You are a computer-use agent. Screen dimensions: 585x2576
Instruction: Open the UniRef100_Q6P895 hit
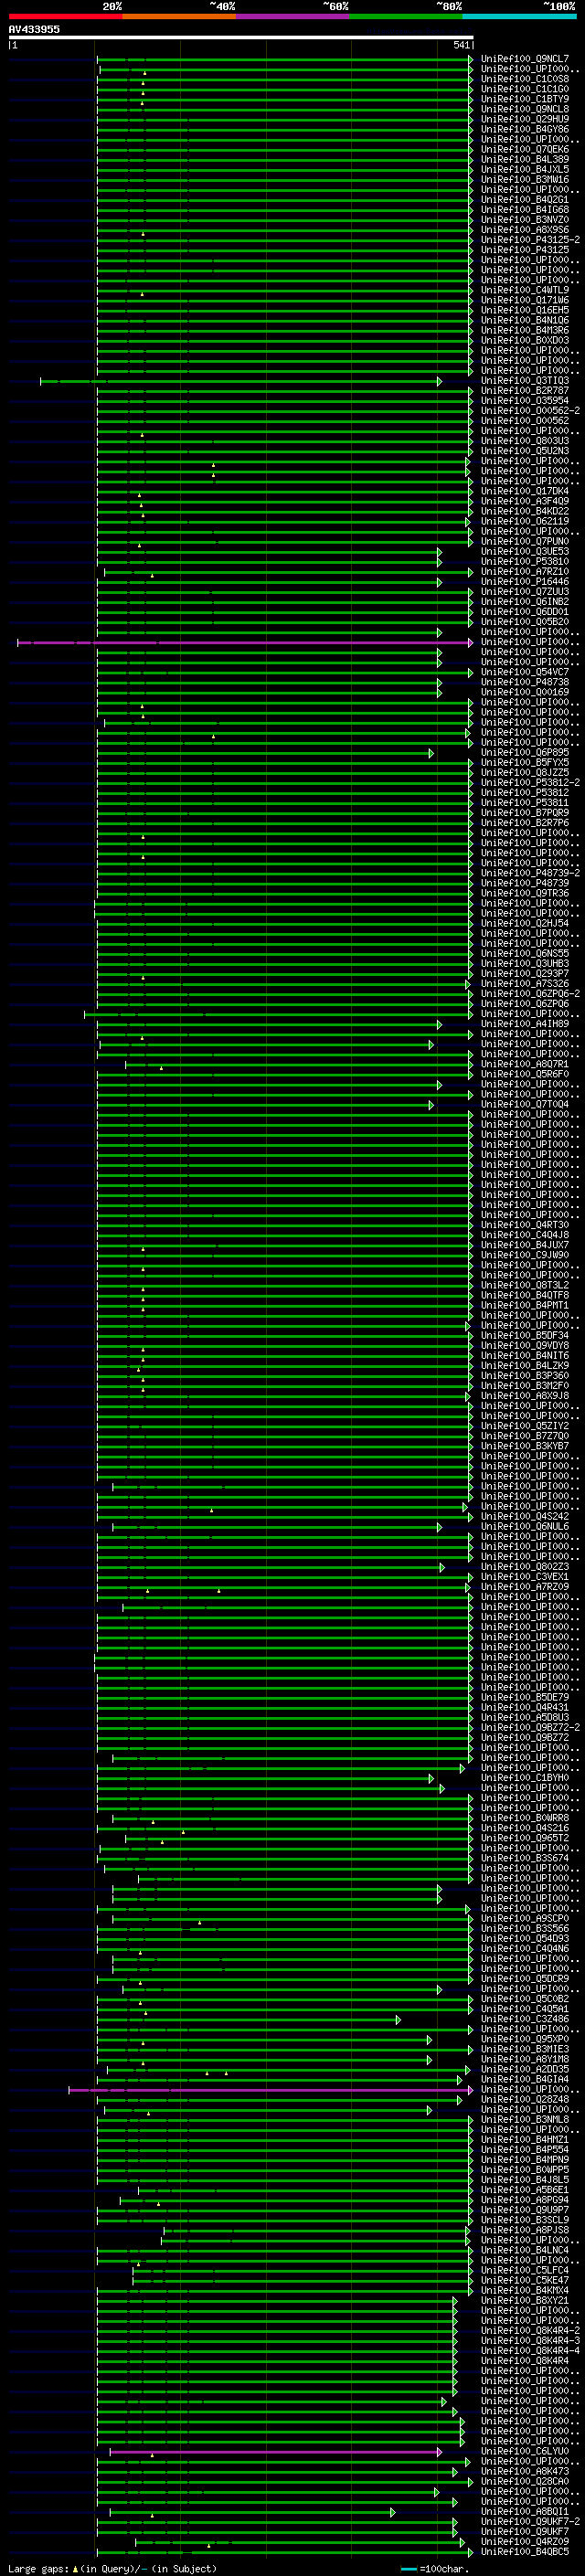coord(524,753)
